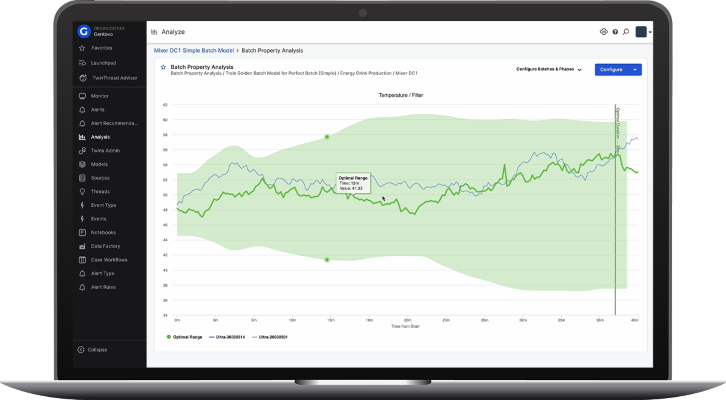Open Data Factory from the sidebar

click(x=106, y=245)
